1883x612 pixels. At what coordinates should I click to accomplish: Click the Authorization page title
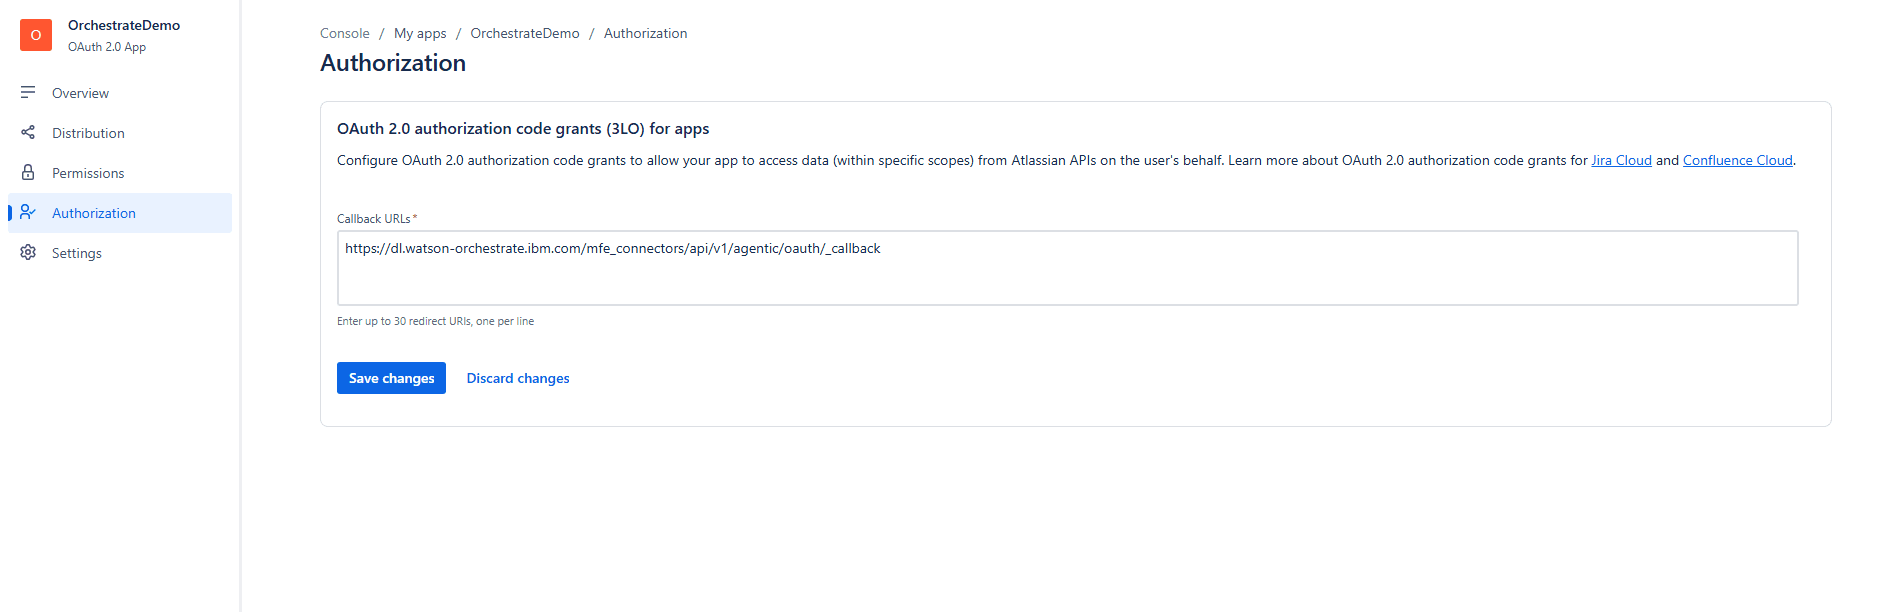(x=393, y=63)
